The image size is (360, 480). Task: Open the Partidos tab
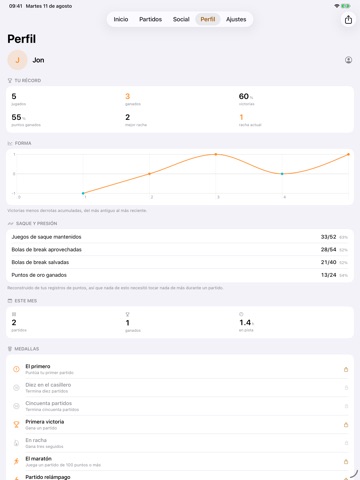pyautogui.click(x=150, y=19)
